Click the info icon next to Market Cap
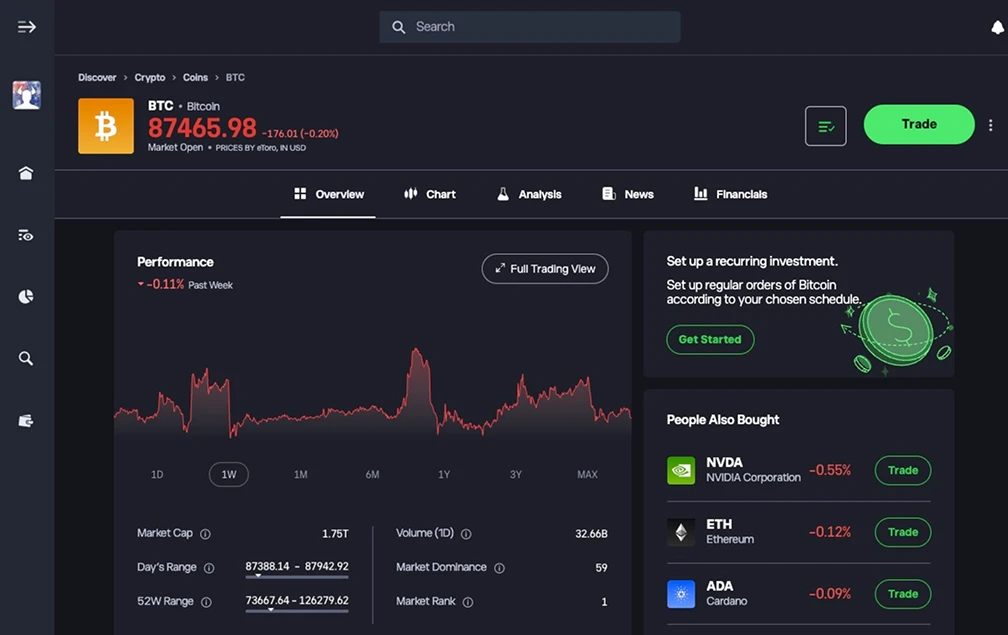 tap(206, 533)
